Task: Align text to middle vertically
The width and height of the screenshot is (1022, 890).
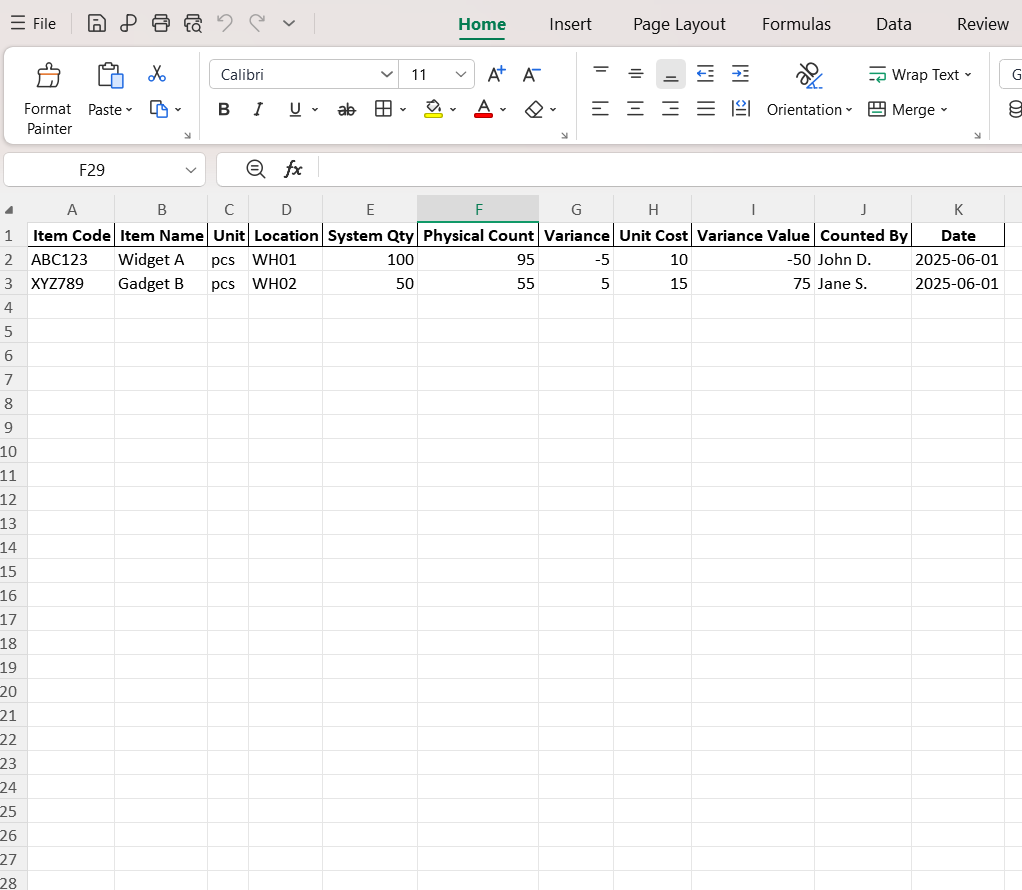Action: [x=635, y=74]
